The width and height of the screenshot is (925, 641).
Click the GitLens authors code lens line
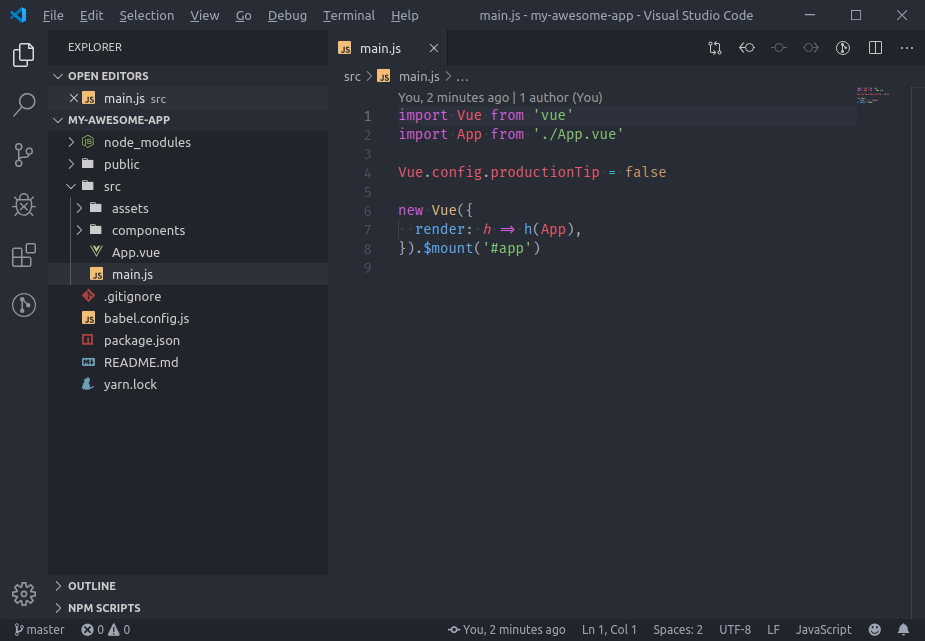coord(500,97)
